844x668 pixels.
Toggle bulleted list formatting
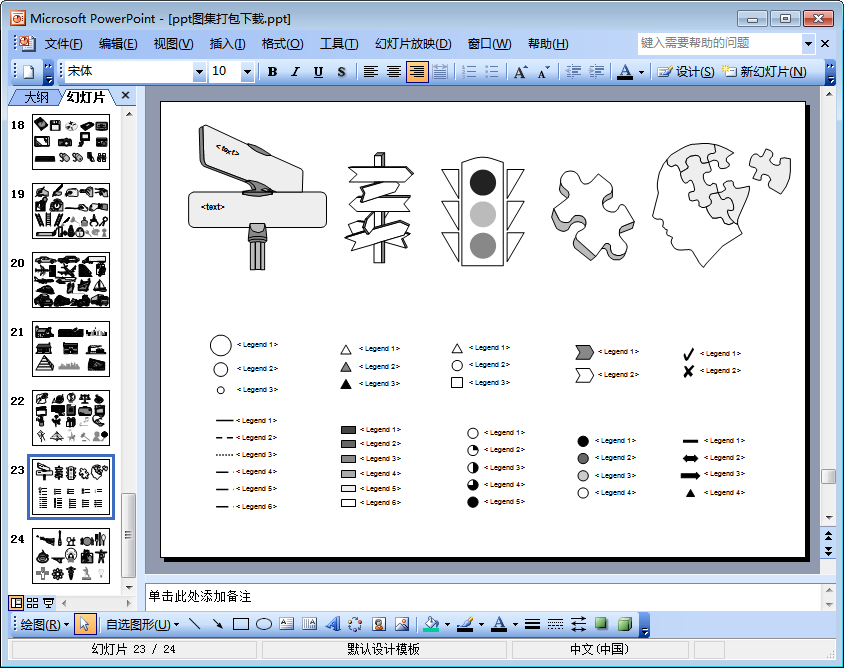pyautogui.click(x=492, y=72)
